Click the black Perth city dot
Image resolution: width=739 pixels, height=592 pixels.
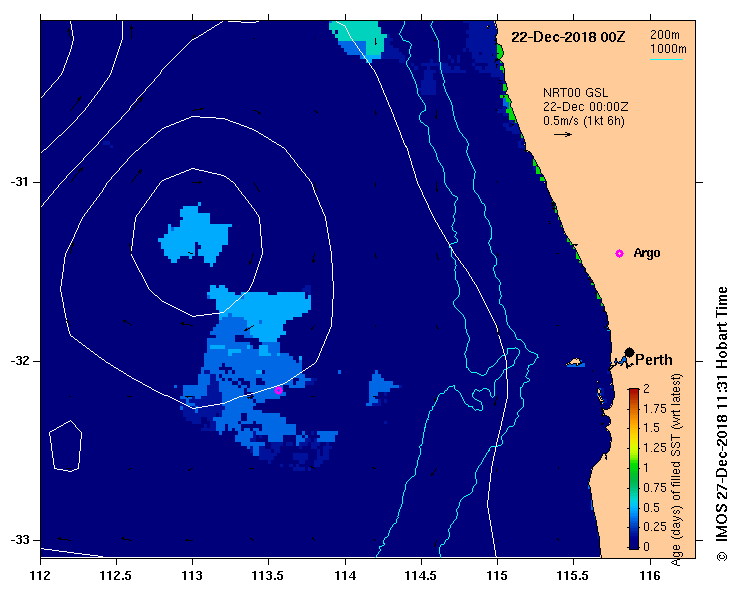(629, 352)
